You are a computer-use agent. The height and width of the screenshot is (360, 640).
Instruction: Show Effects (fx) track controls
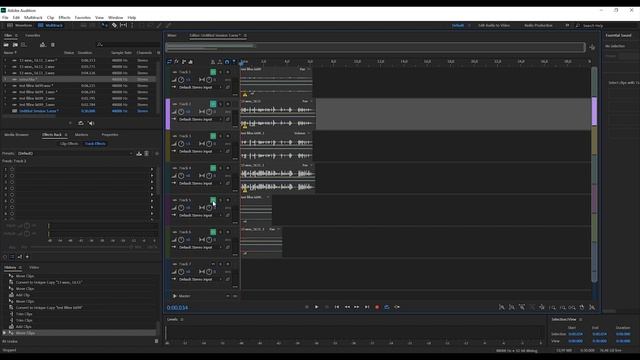pos(177,62)
